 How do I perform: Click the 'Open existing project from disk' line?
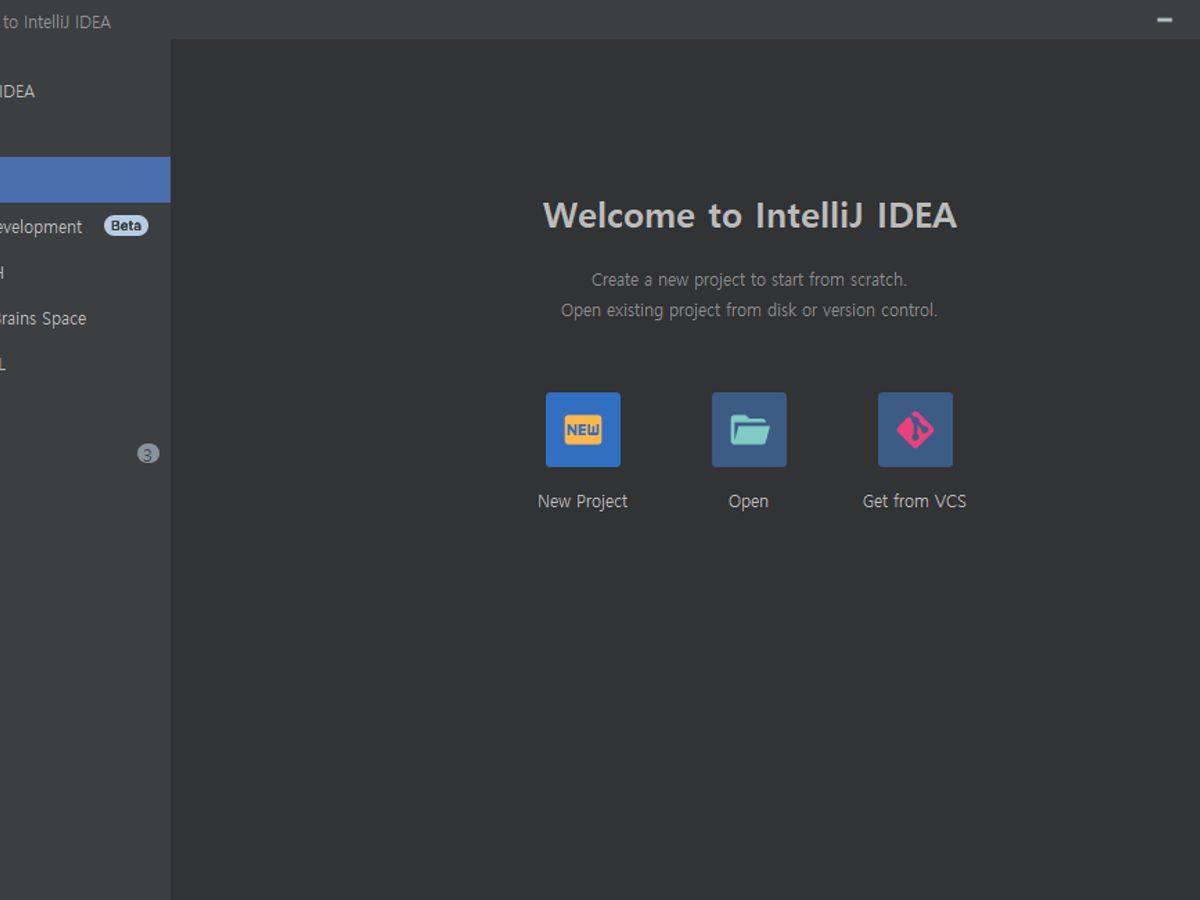pos(749,310)
